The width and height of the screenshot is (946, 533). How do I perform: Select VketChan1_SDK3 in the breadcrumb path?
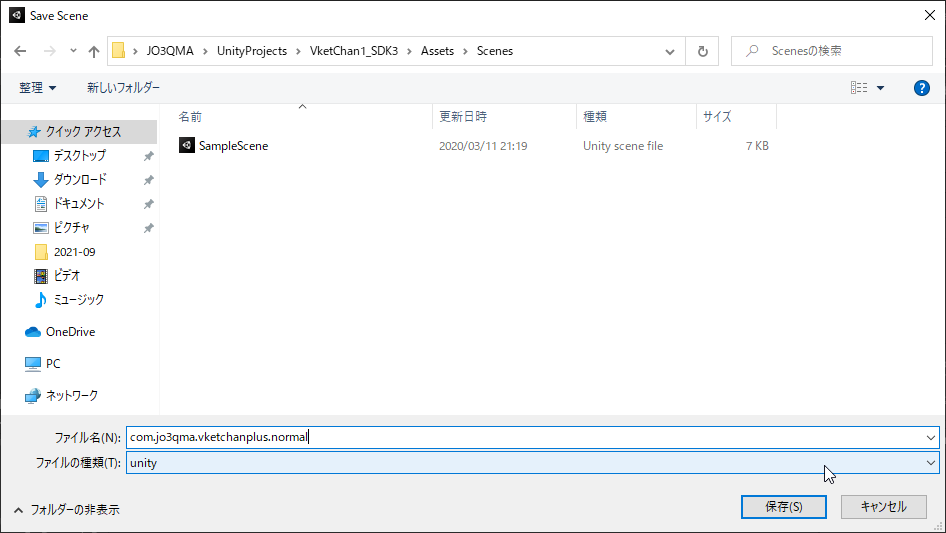354,51
